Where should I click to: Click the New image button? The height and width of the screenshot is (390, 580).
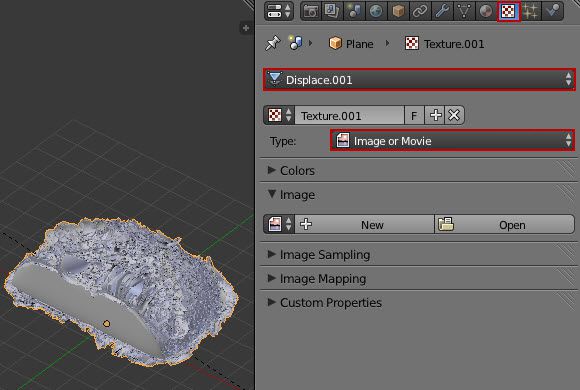click(364, 225)
